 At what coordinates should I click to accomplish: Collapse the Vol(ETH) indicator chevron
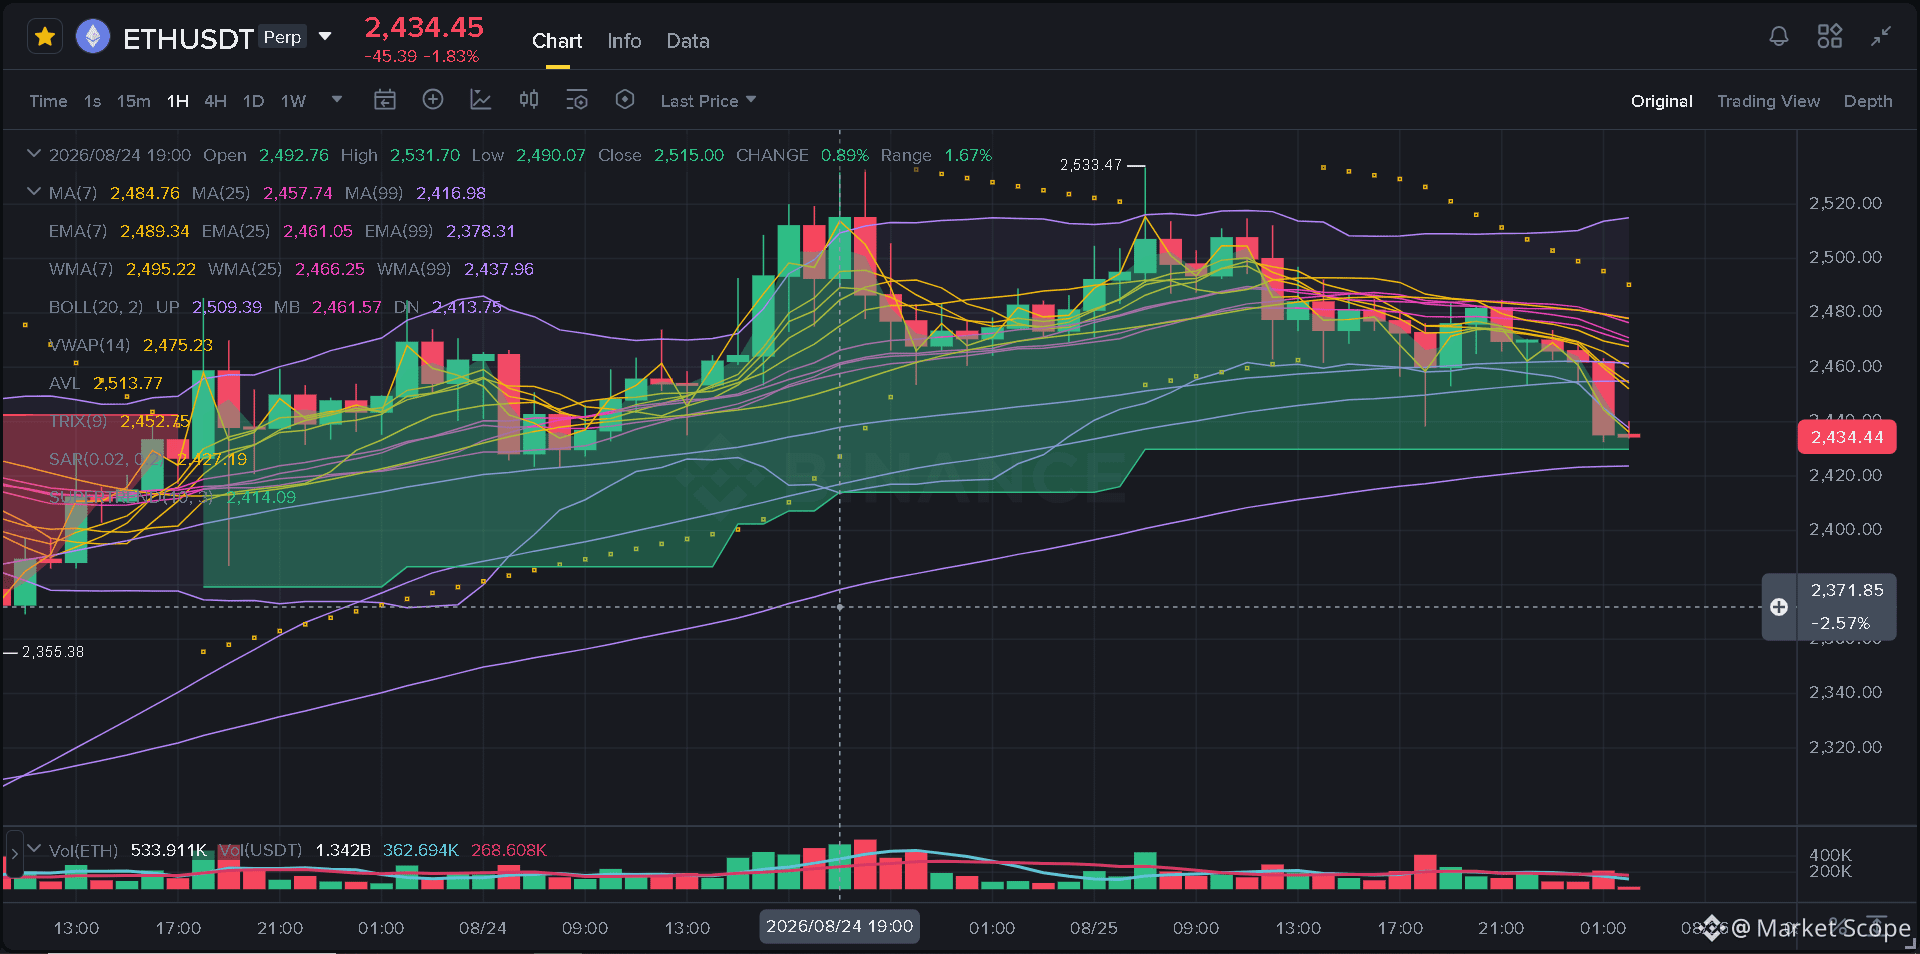pos(34,849)
